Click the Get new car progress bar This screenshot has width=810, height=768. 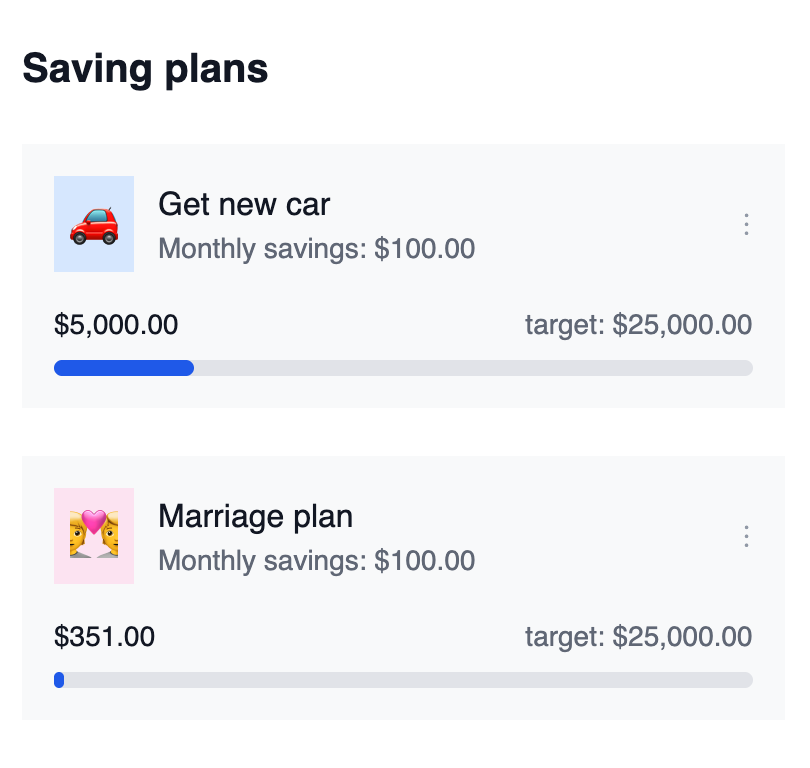click(403, 368)
